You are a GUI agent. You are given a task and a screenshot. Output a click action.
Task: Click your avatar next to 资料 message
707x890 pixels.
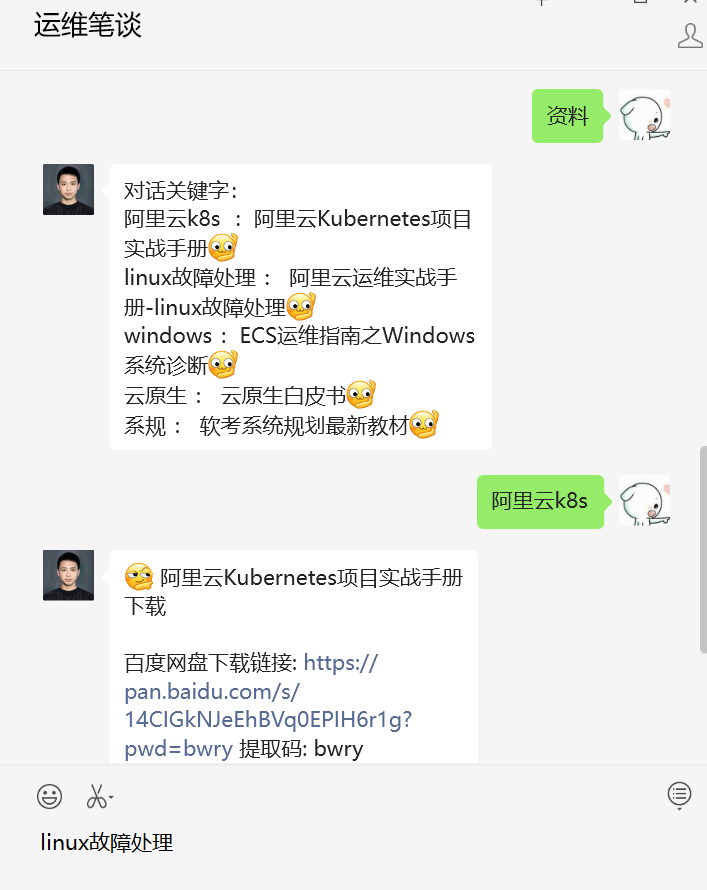coord(644,115)
